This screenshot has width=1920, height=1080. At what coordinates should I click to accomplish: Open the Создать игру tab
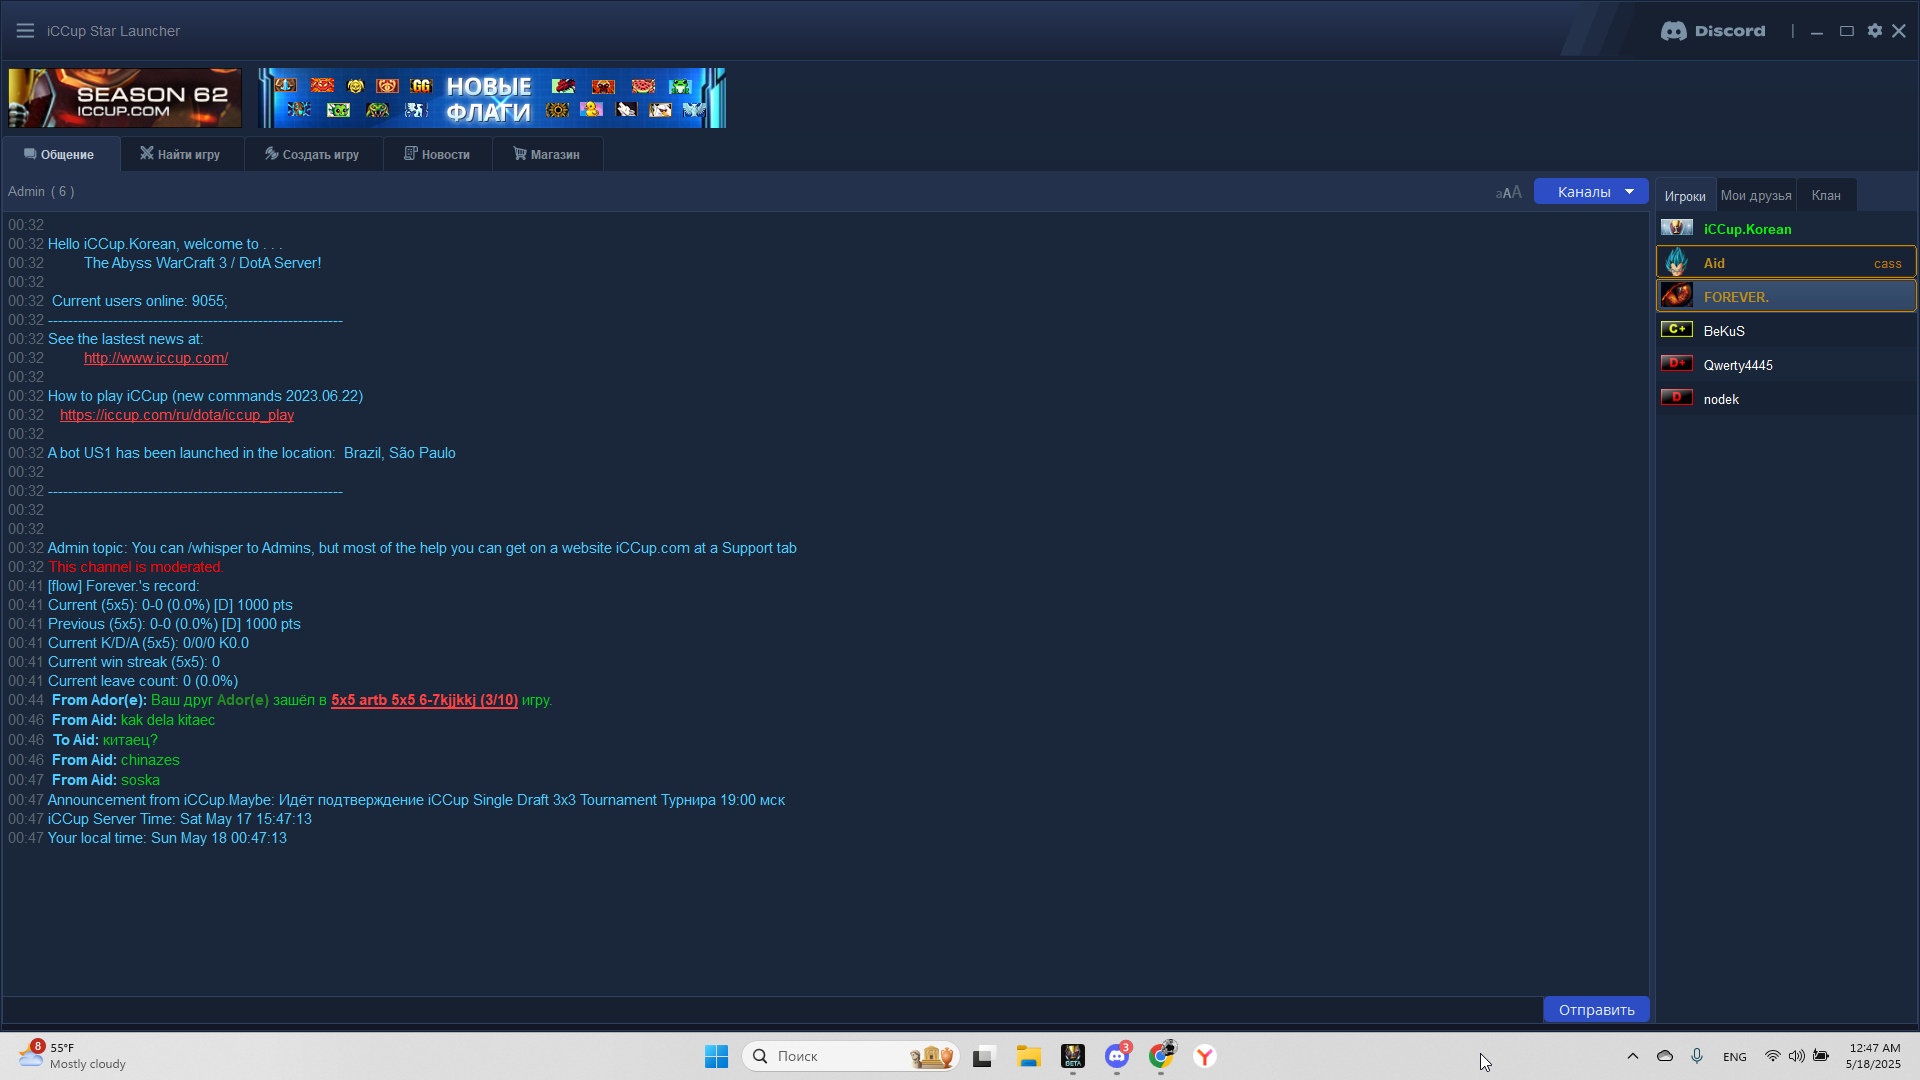[312, 155]
